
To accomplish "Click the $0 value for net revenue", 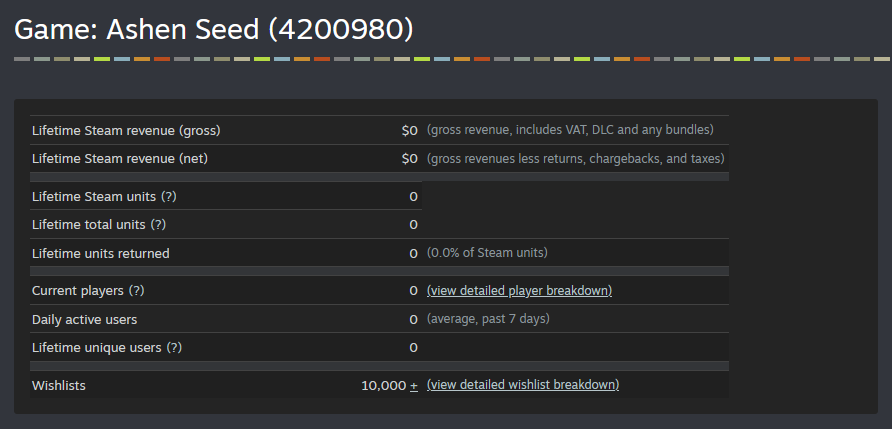I will (409, 158).
